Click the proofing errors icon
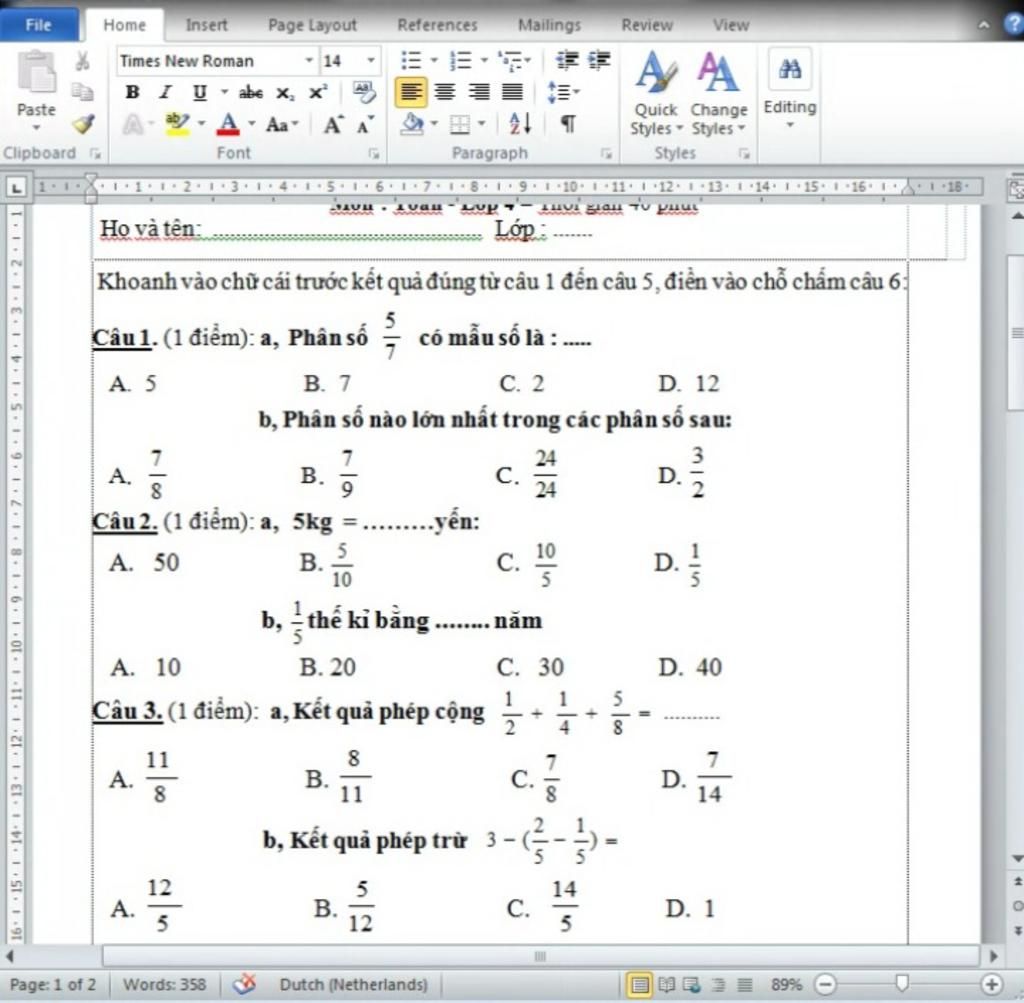This screenshot has height=1003, width=1024. pos(245,983)
